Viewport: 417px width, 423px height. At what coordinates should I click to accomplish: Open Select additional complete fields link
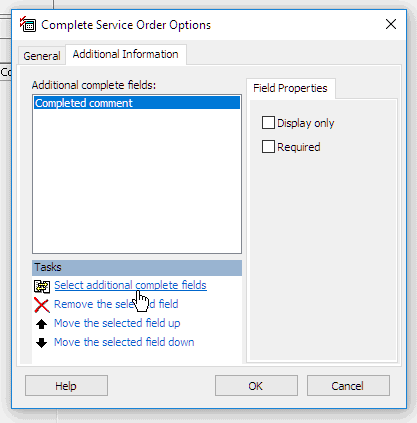pos(130,285)
